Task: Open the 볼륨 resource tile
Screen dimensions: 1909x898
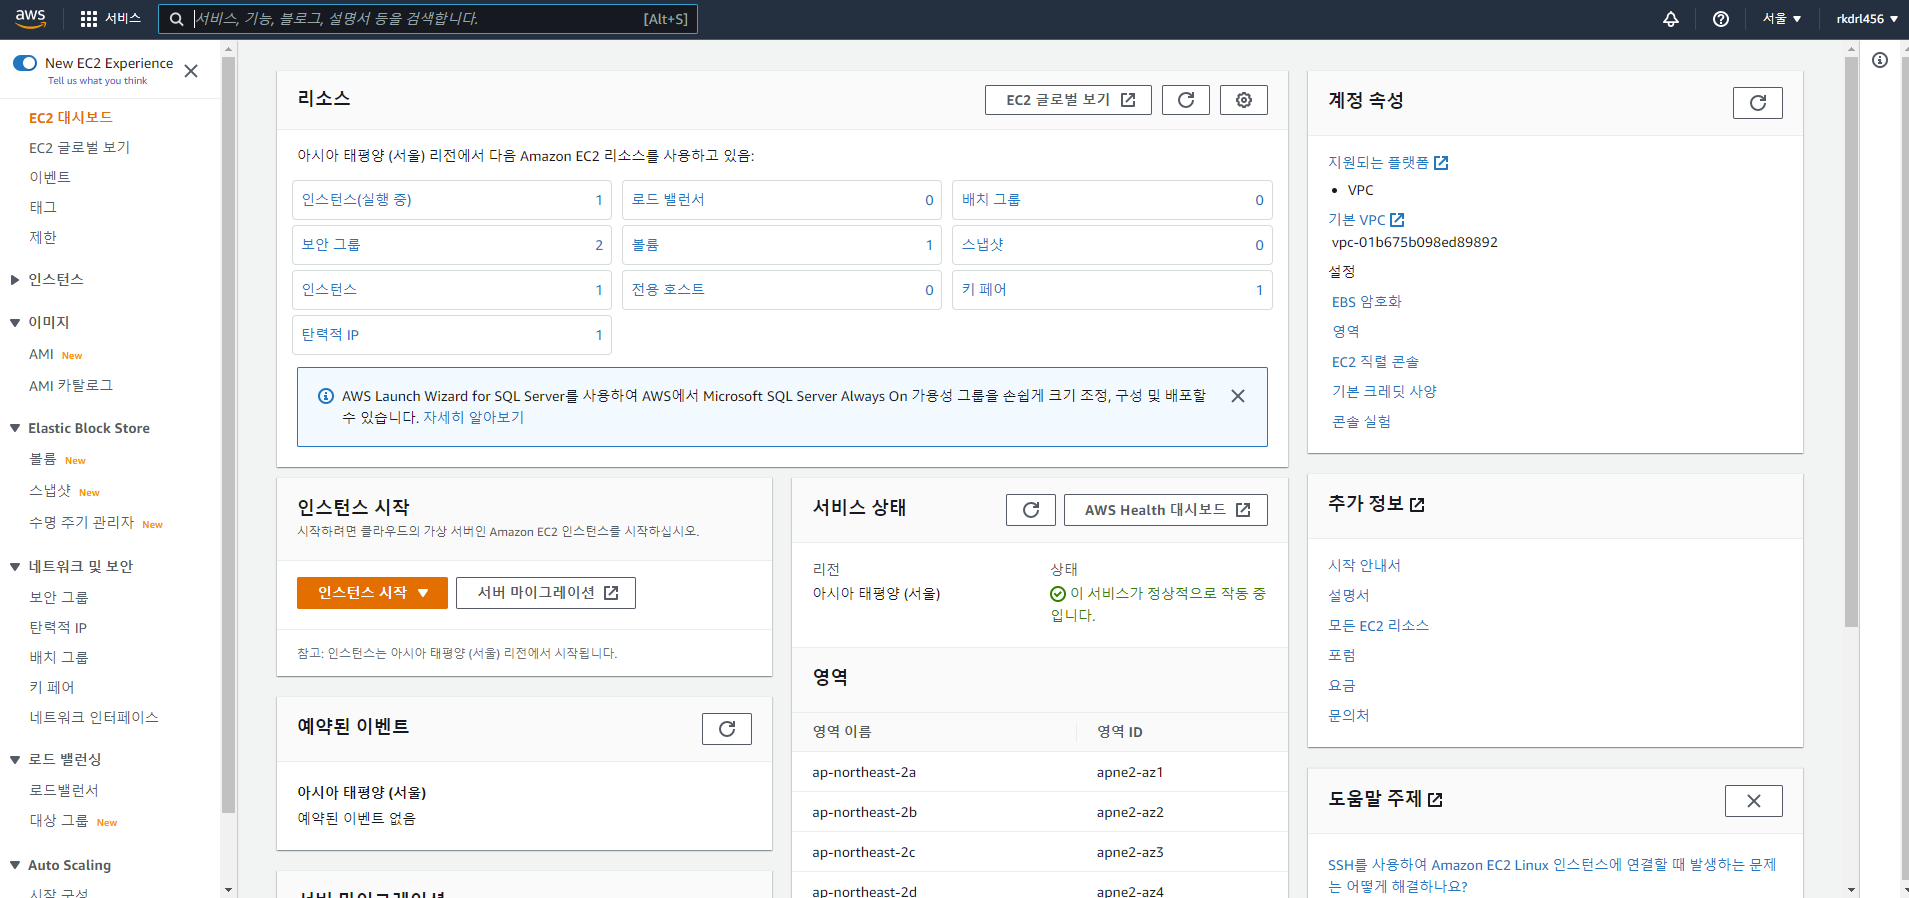Action: point(782,245)
